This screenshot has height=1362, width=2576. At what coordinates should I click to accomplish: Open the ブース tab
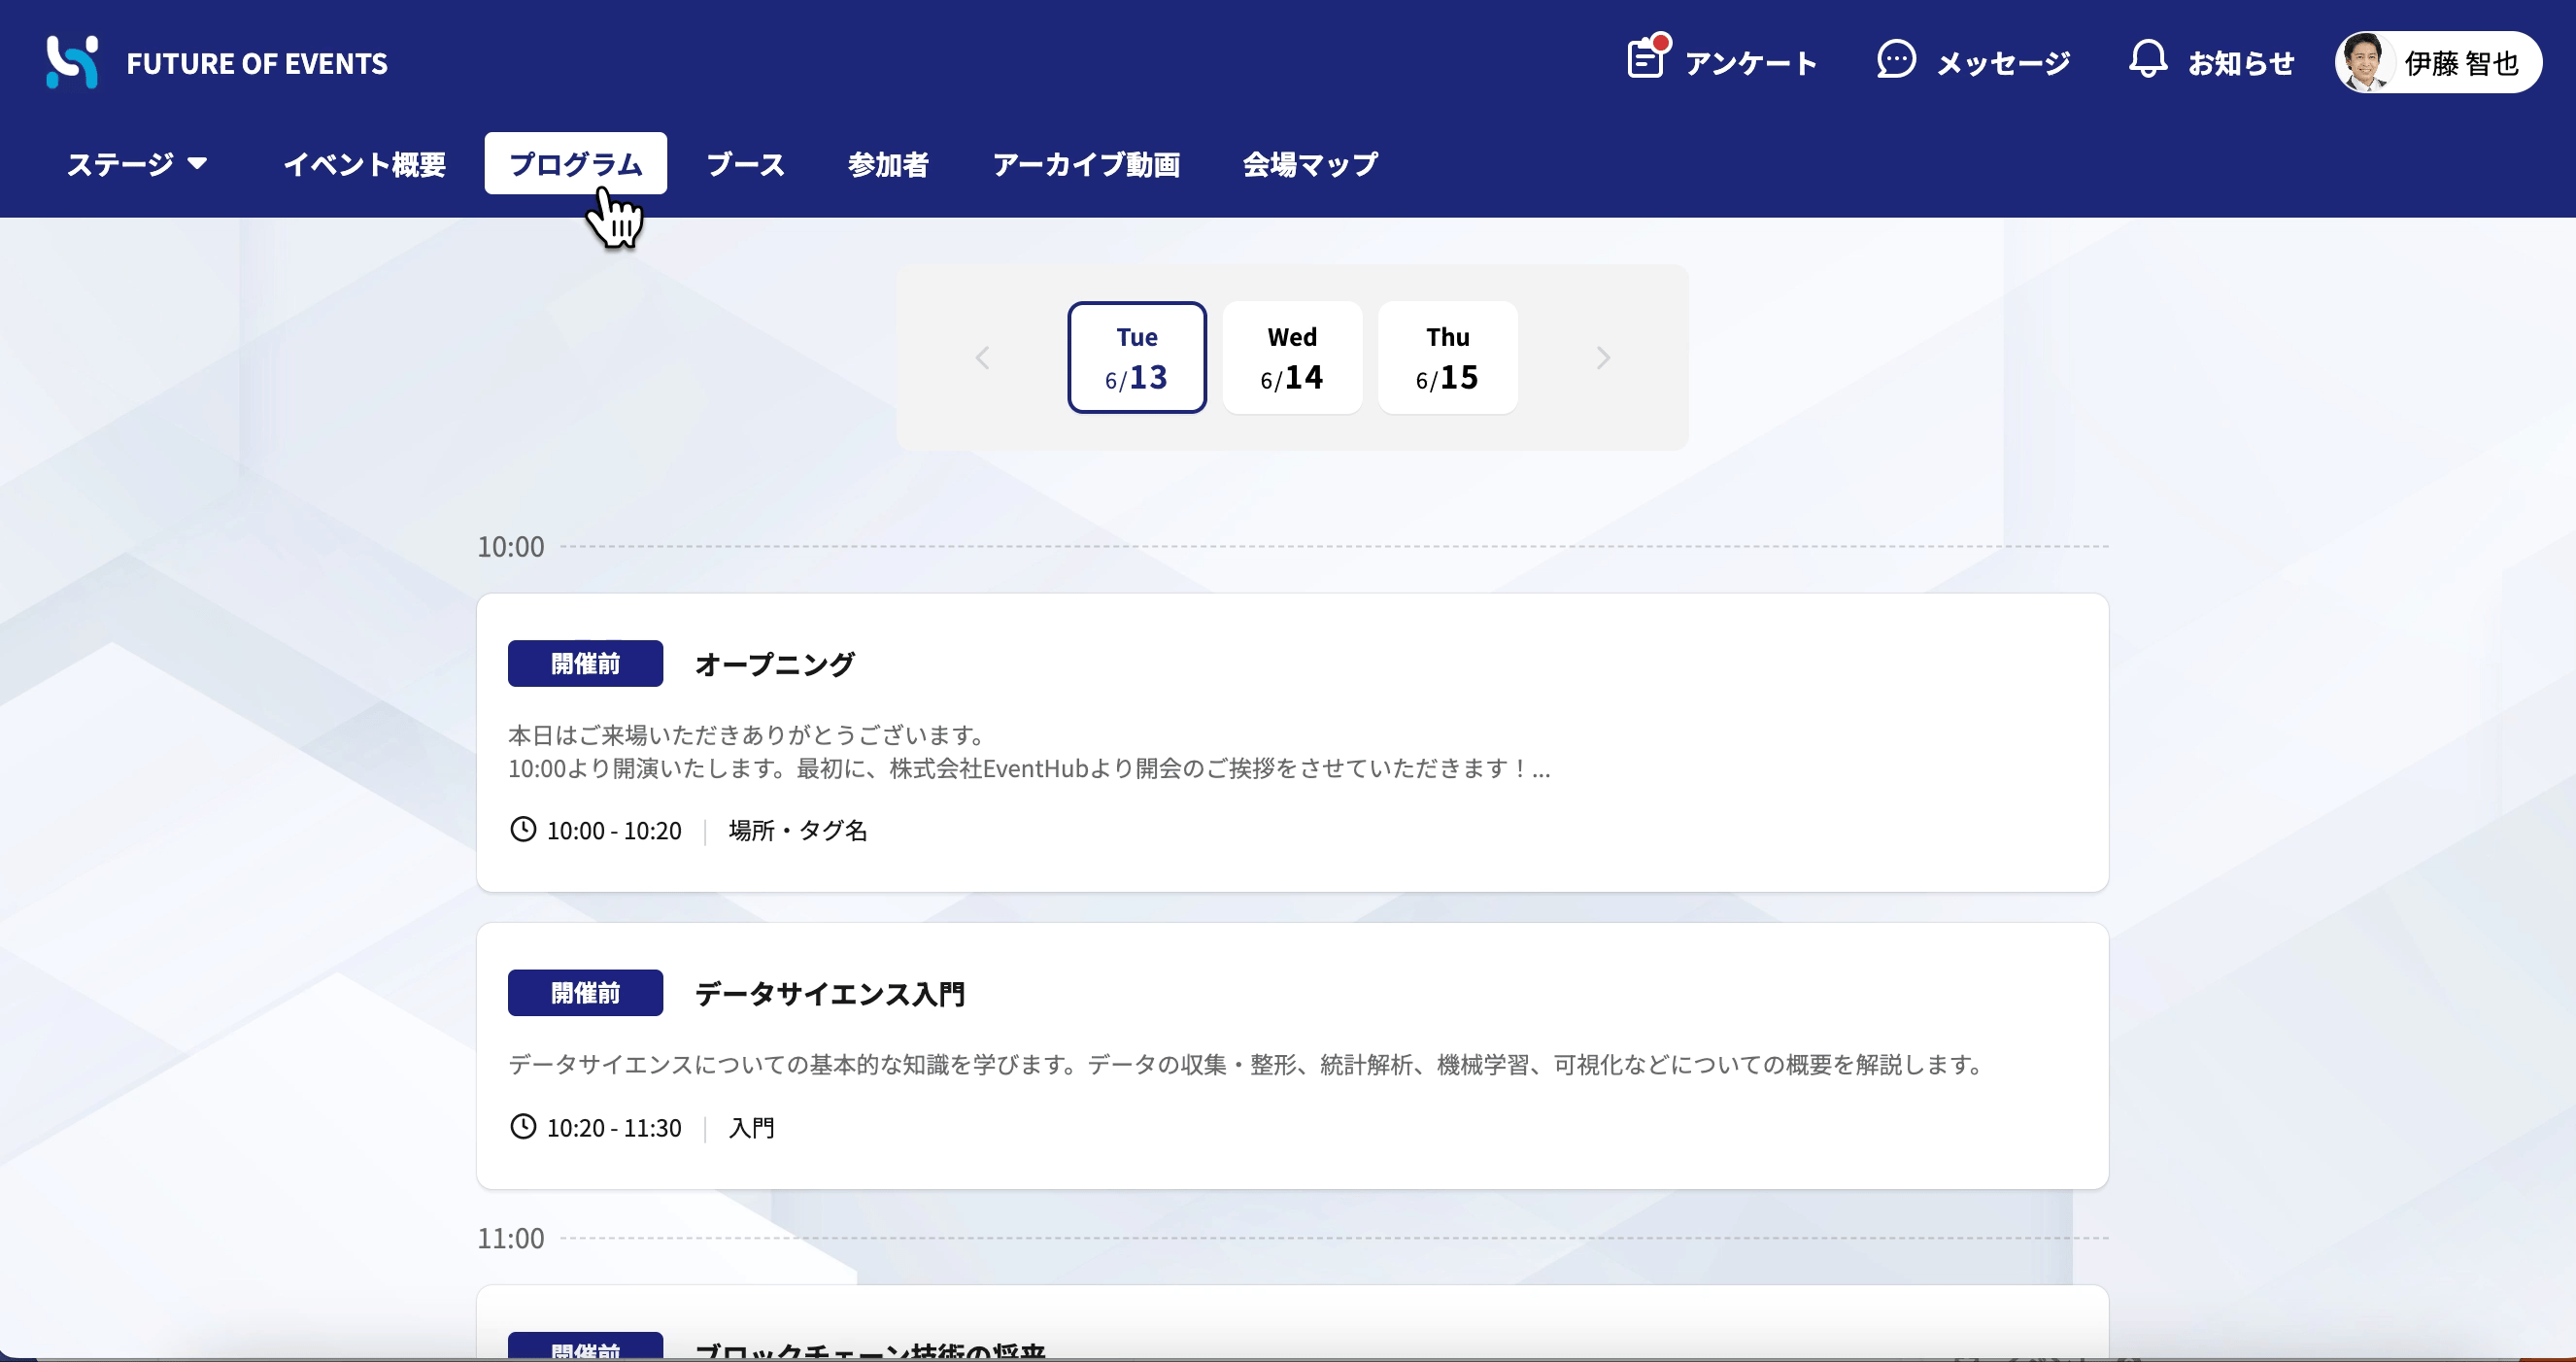(746, 164)
